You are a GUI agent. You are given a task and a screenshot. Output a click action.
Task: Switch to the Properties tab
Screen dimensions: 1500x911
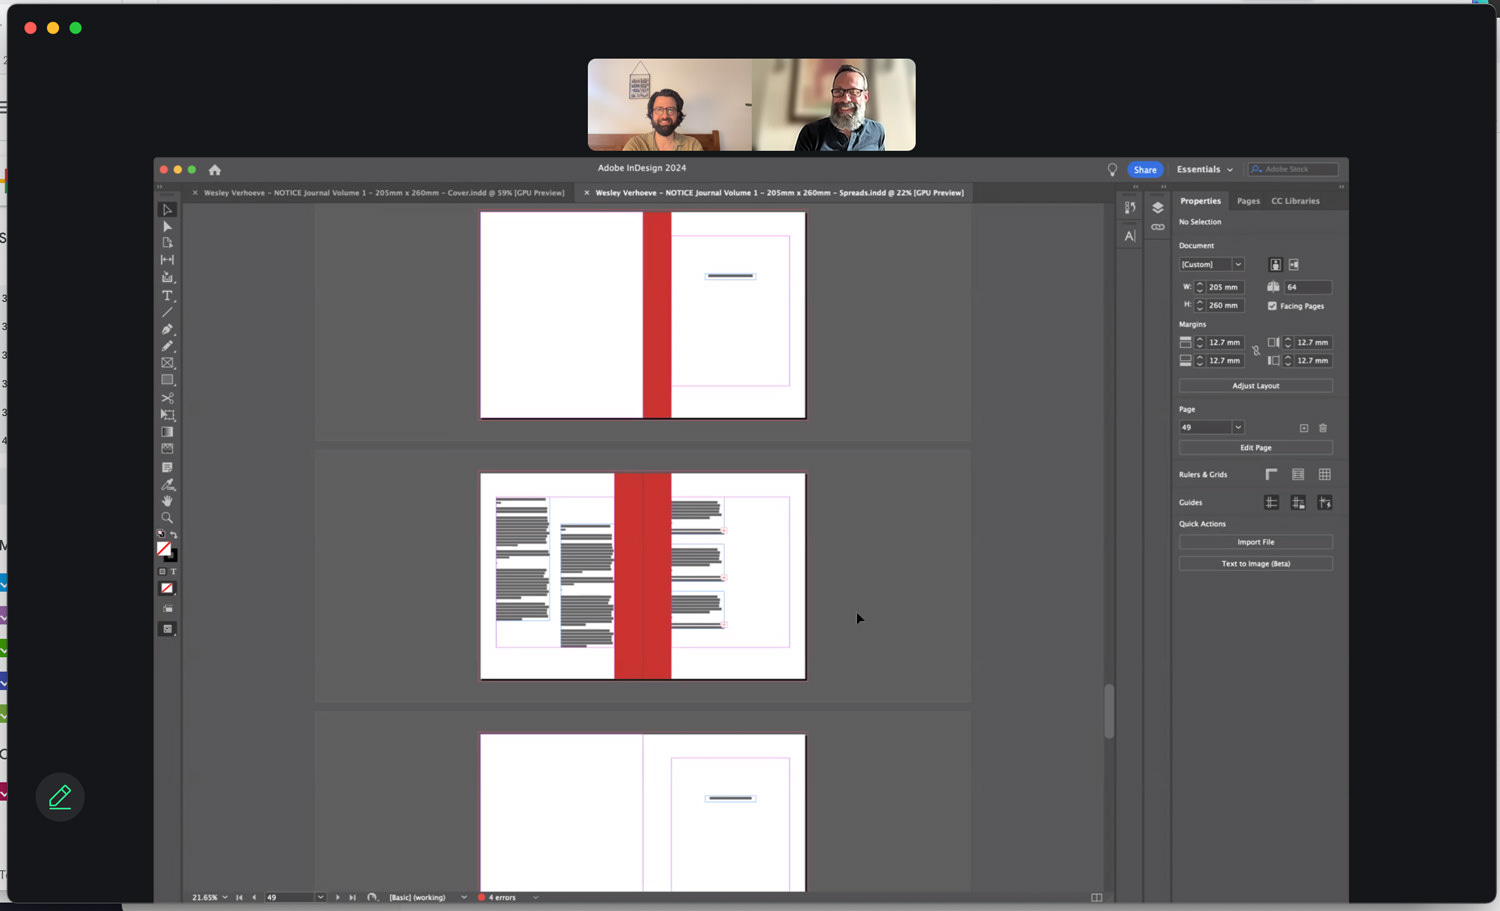point(1200,201)
